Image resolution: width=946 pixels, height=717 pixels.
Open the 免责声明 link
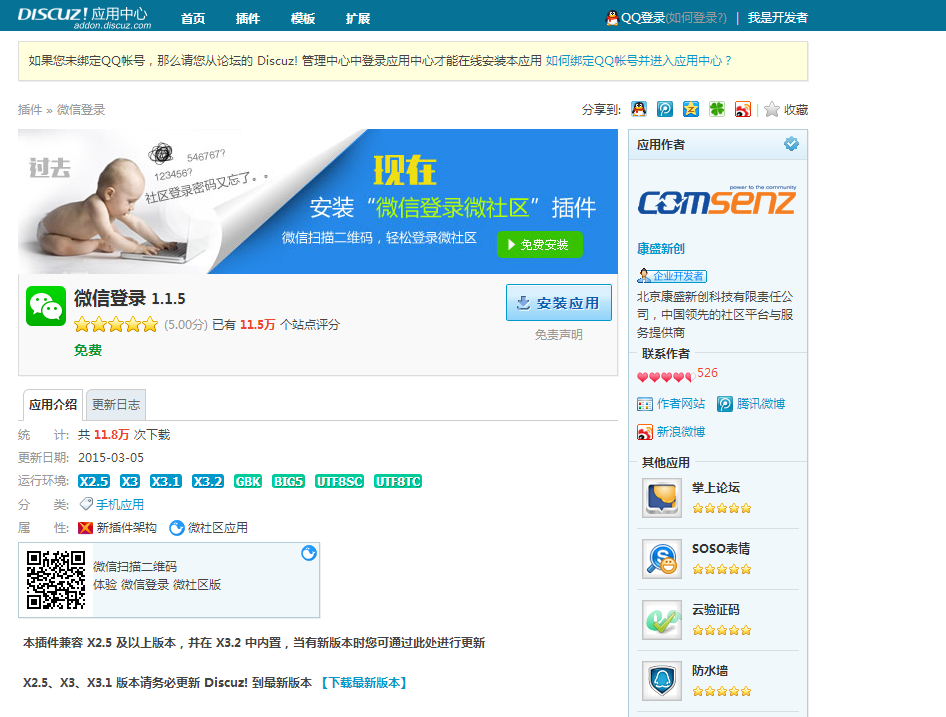pyautogui.click(x=559, y=335)
